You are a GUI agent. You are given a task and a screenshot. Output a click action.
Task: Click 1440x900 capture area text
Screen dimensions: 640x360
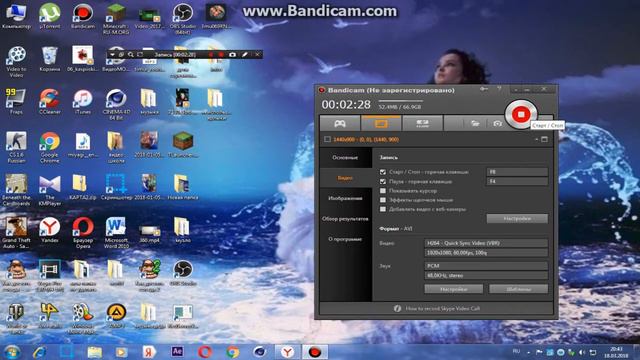point(366,139)
